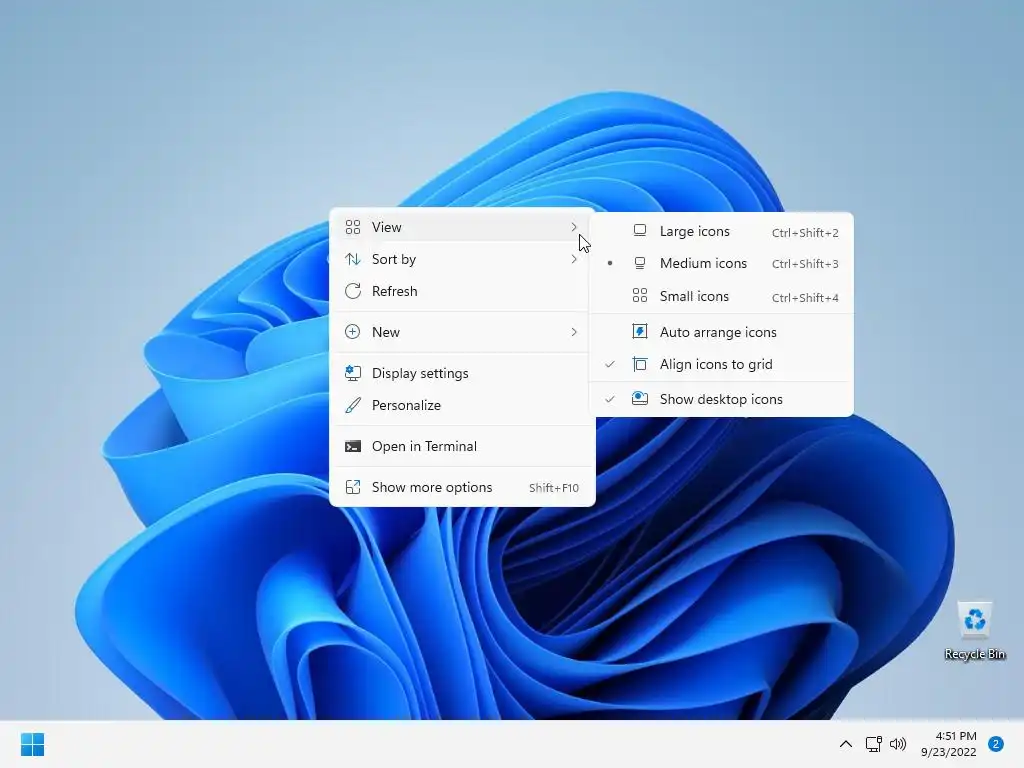The image size is (1024, 768).
Task: Select the Recycle Bin desktop icon
Action: tap(975, 630)
